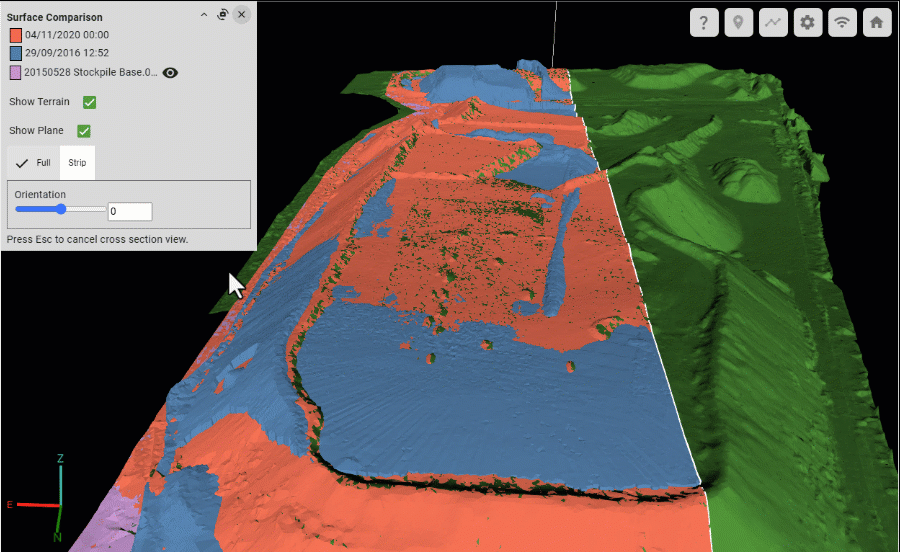The height and width of the screenshot is (552, 900).
Task: Toggle visibility of 20150528 Stockpile Base
Action: click(x=170, y=73)
